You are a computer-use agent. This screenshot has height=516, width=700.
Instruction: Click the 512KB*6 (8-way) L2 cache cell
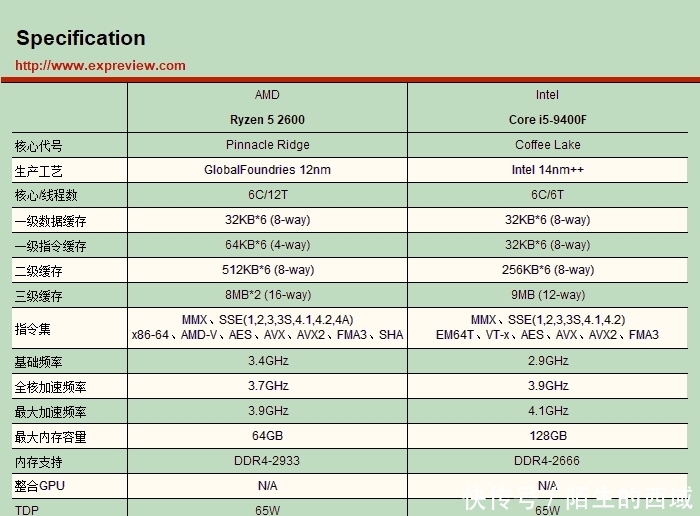267,270
